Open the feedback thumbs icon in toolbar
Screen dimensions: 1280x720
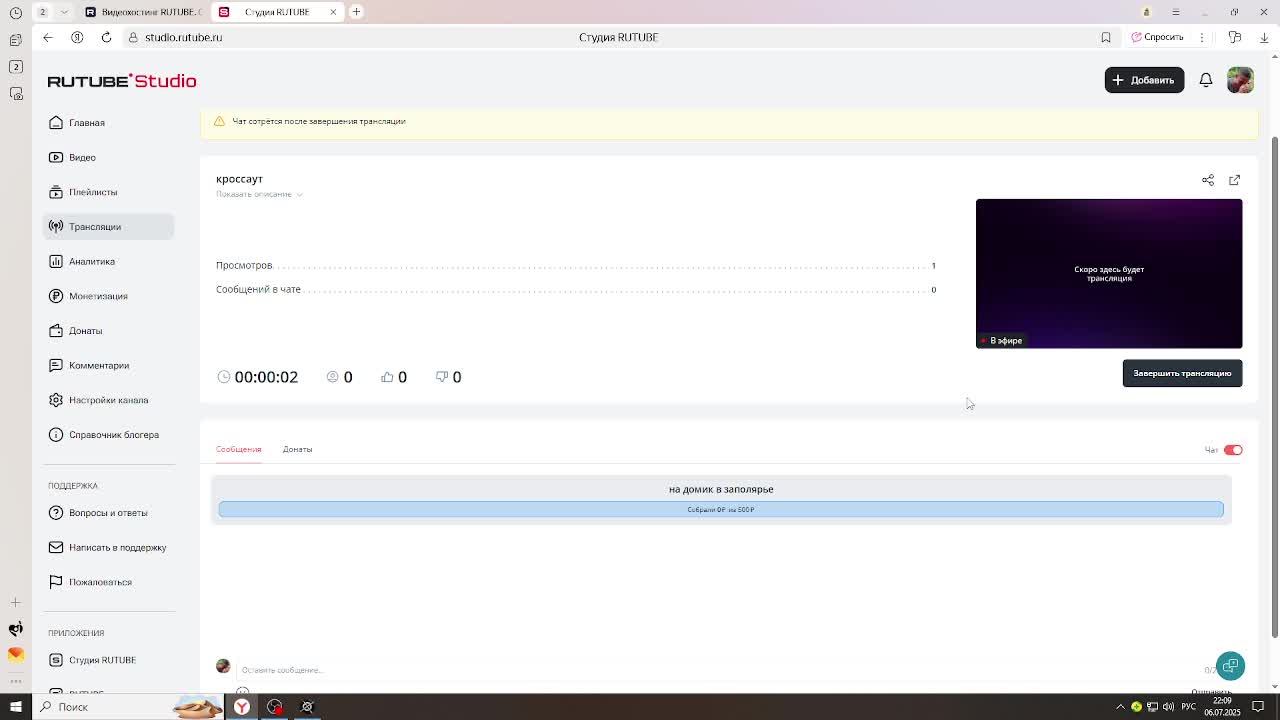(x=1235, y=37)
